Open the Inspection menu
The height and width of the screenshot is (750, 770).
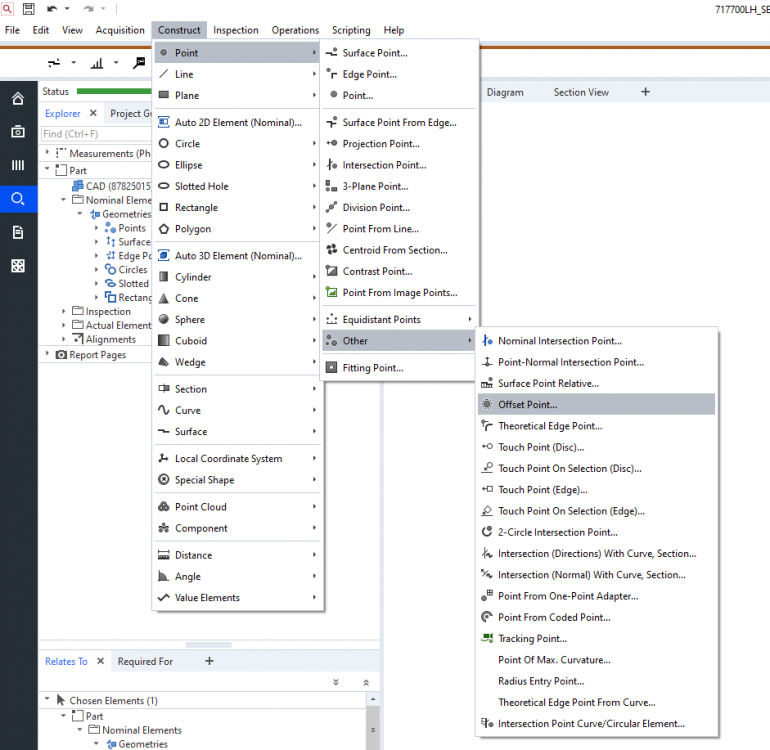(x=235, y=30)
